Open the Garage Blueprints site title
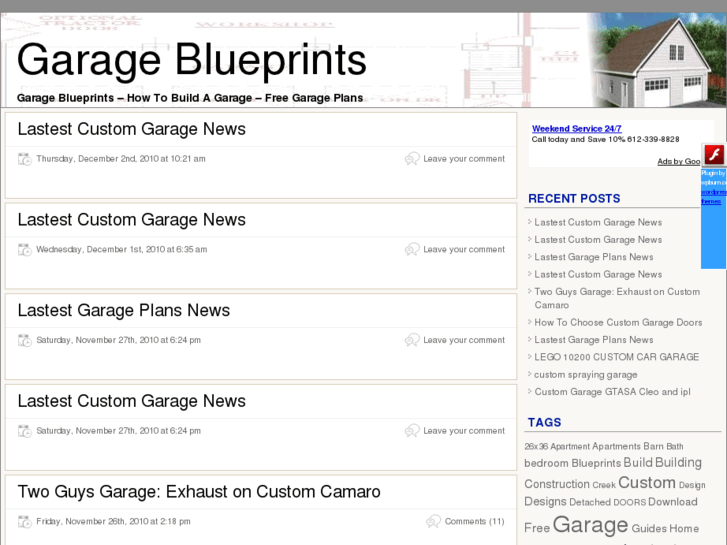Screen dimensions: 727x545 [191, 60]
